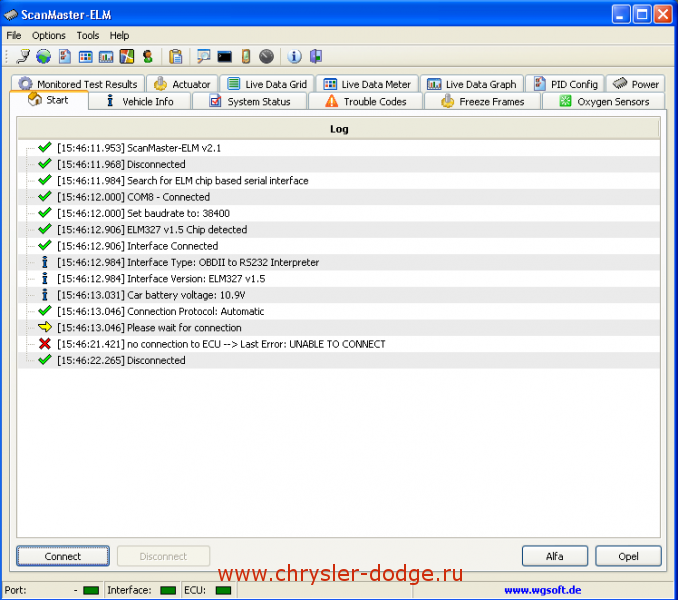Select the Oxygen Sensors tab
This screenshot has height=600, width=678.
(x=604, y=101)
